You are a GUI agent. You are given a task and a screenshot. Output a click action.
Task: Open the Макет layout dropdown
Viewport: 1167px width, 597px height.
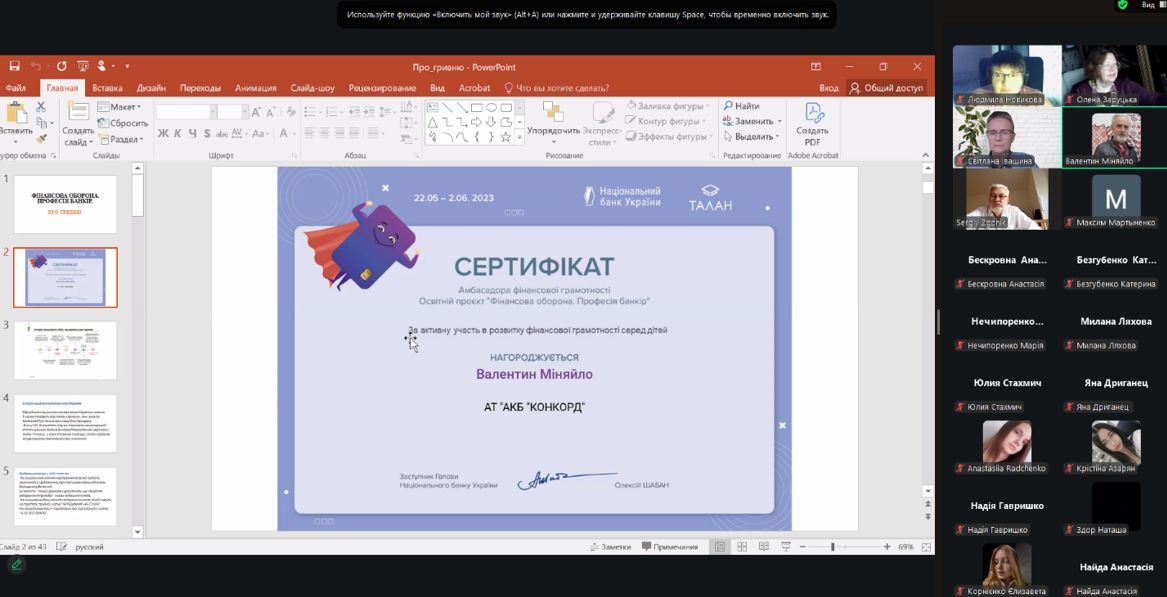[x=124, y=107]
